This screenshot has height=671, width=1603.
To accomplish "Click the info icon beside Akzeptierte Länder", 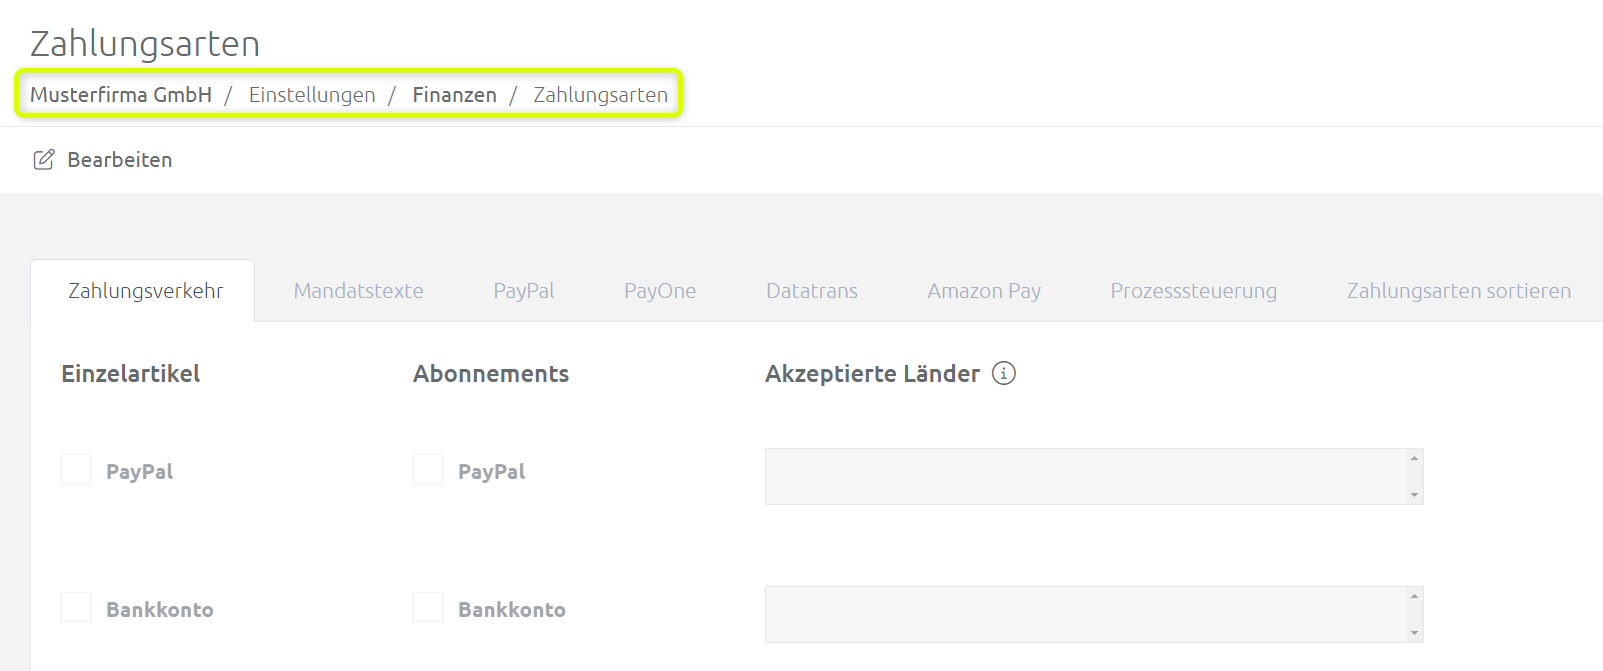I will [1003, 373].
